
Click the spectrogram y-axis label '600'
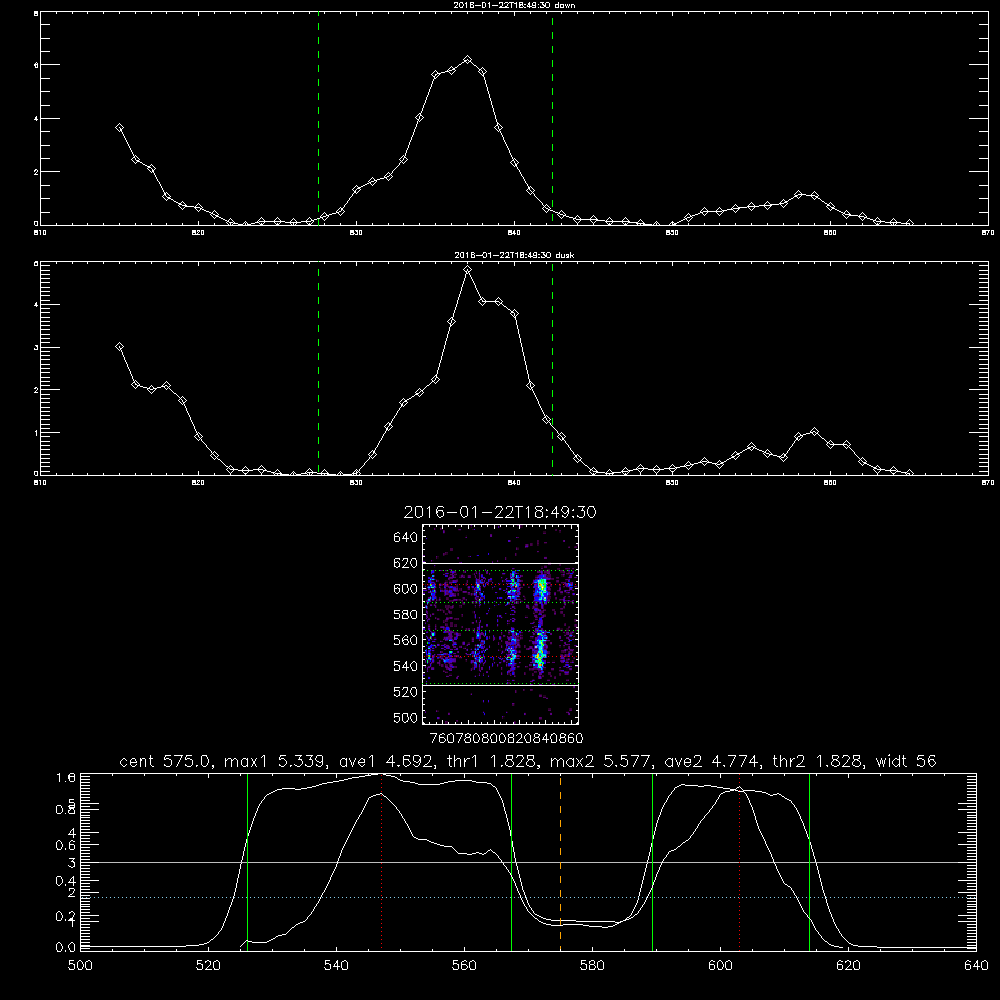click(406, 589)
